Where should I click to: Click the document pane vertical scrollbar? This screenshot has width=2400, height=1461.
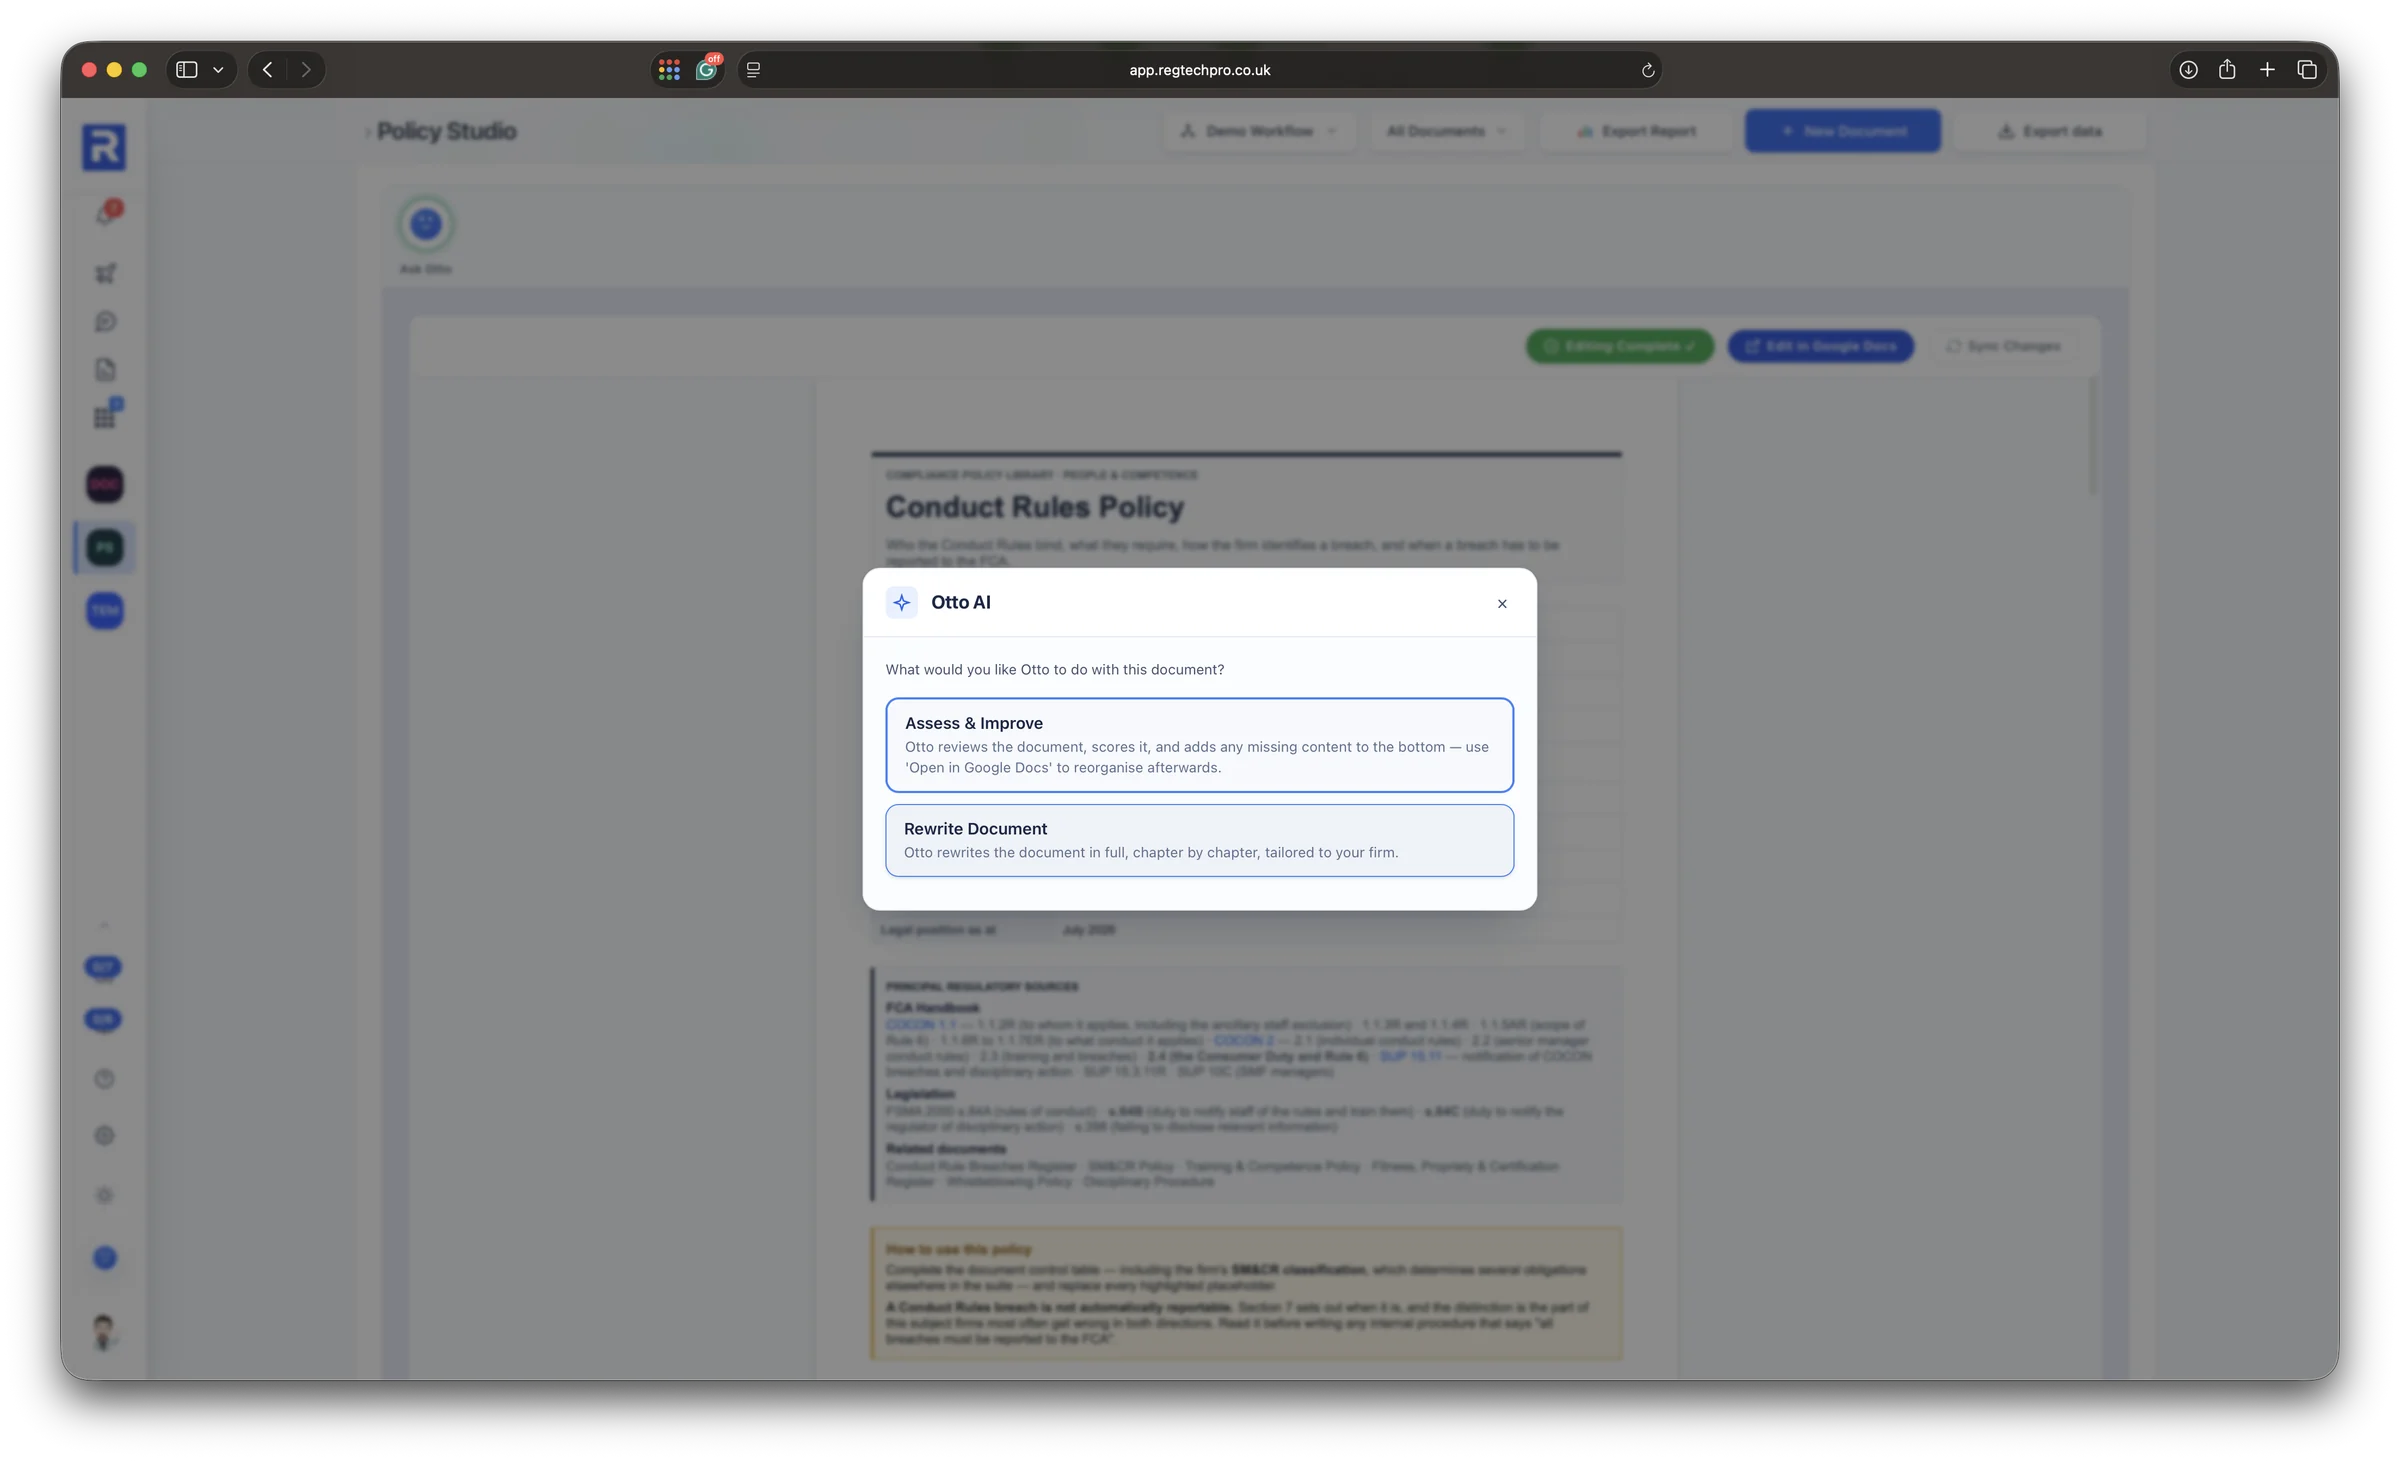click(2092, 435)
